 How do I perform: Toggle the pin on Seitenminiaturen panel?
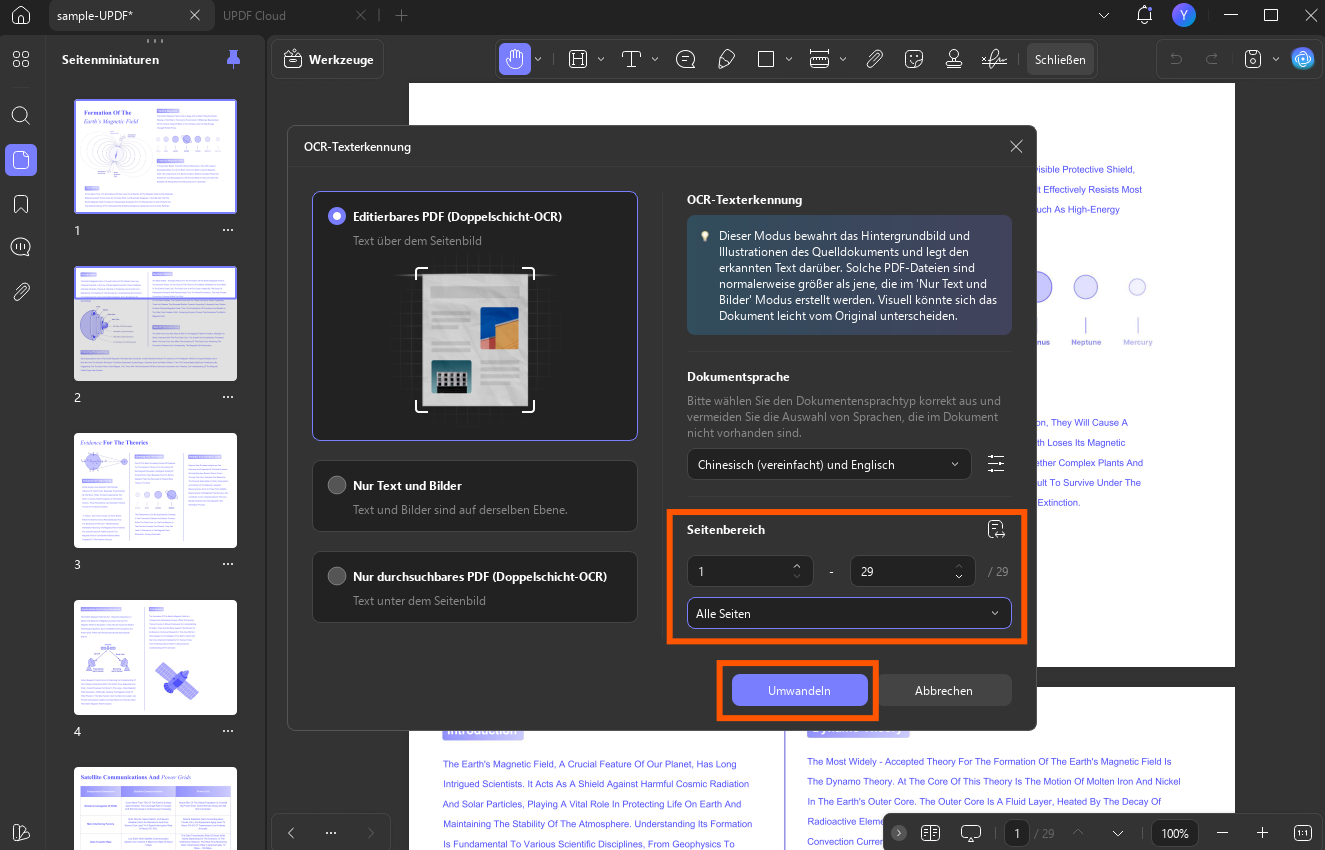234,59
